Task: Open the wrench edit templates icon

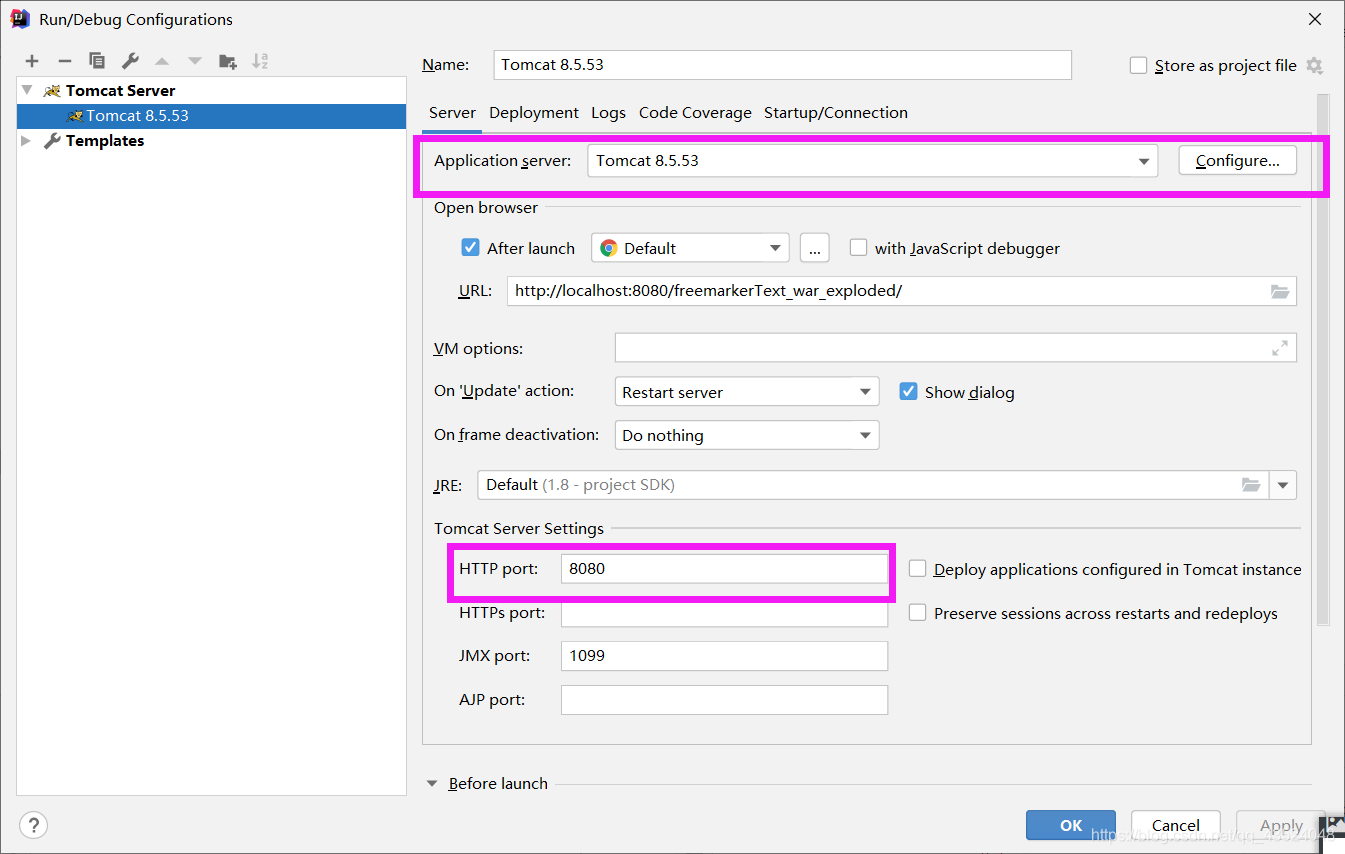Action: point(130,61)
